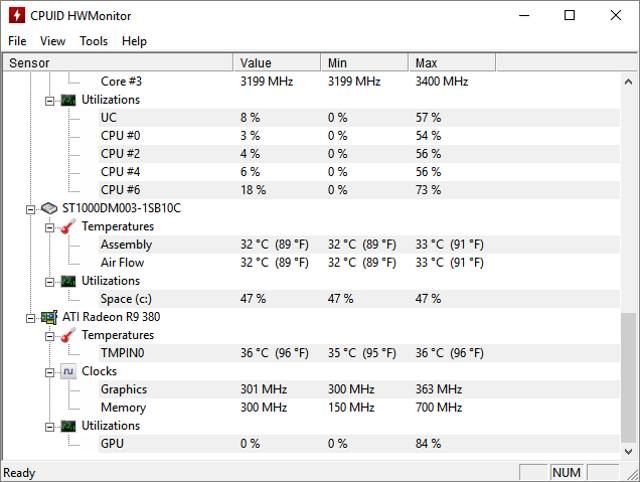640x482 pixels.
Task: Click the hard drive Temperatures thermometer icon
Action: (68, 227)
